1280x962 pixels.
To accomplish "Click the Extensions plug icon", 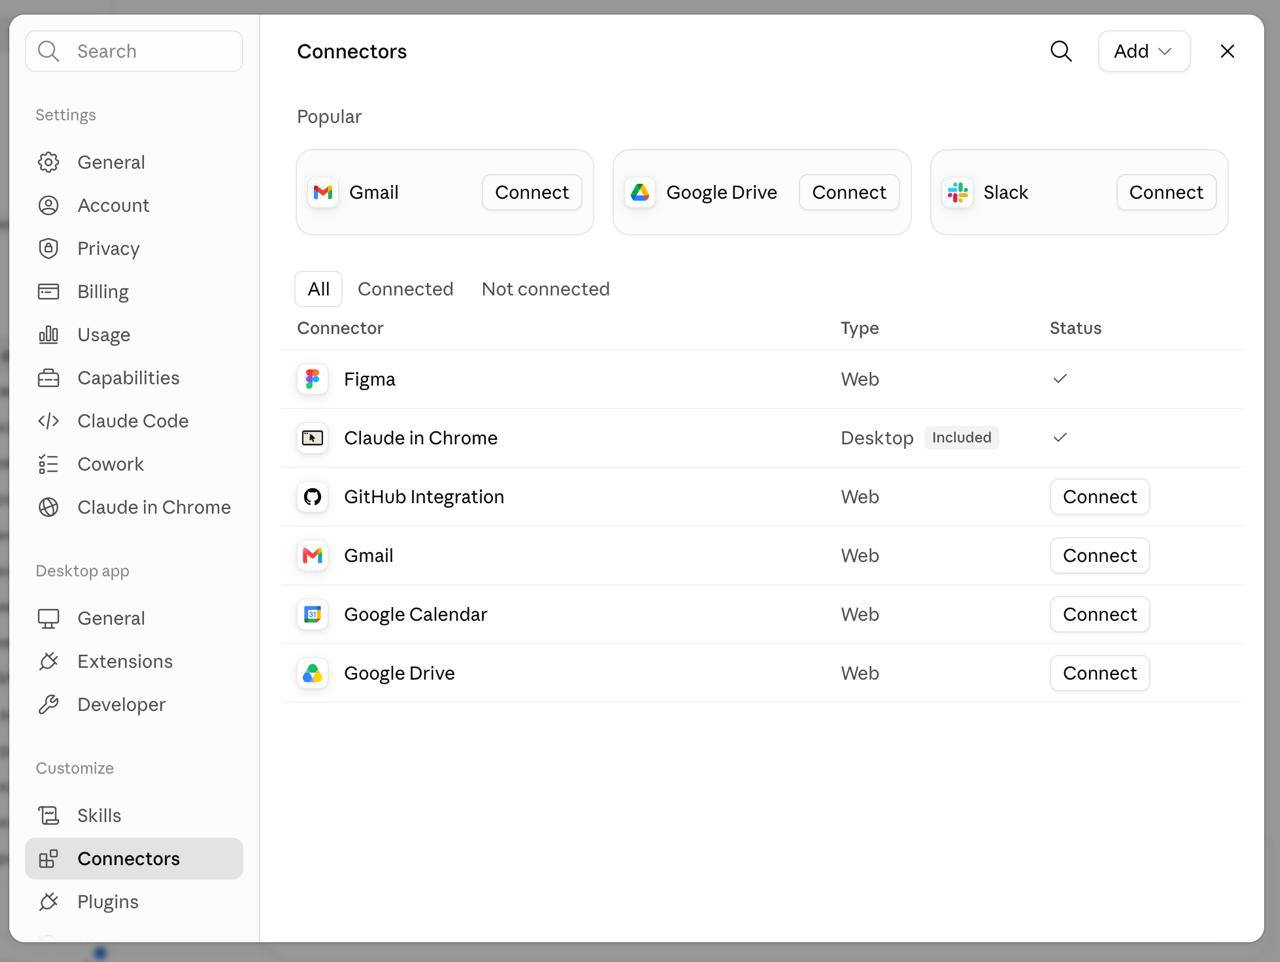I will pyautogui.click(x=48, y=661).
